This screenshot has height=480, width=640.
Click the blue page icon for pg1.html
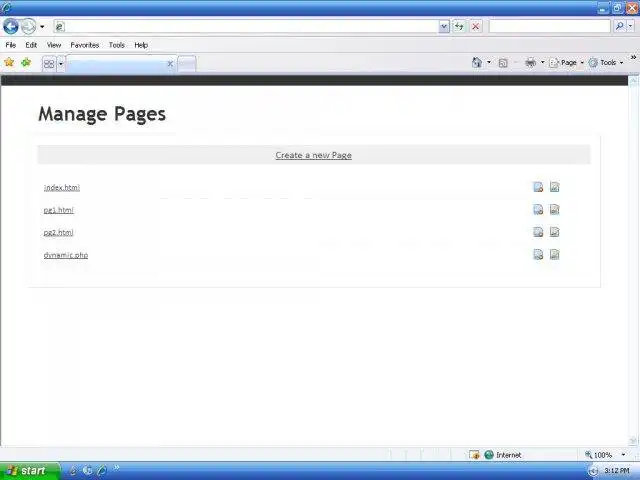(538, 209)
